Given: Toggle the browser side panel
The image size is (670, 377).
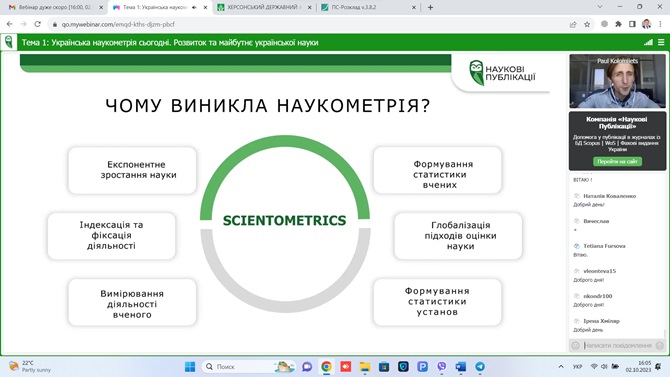Looking at the screenshot, I should point(632,24).
